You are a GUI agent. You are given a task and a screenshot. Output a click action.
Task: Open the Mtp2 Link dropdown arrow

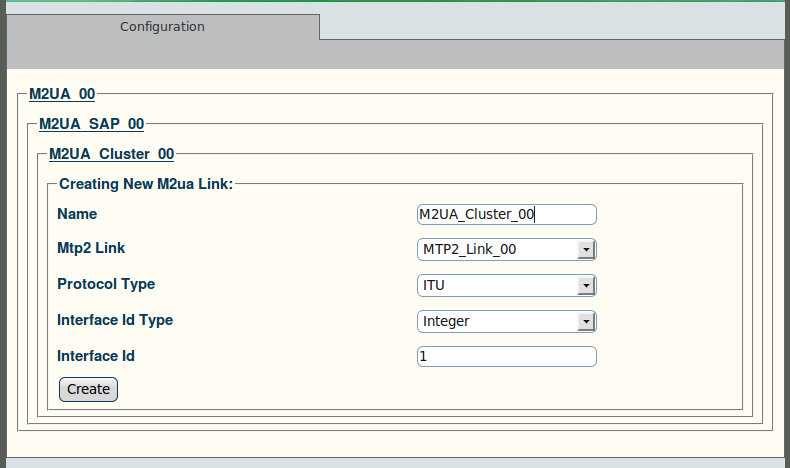click(586, 250)
